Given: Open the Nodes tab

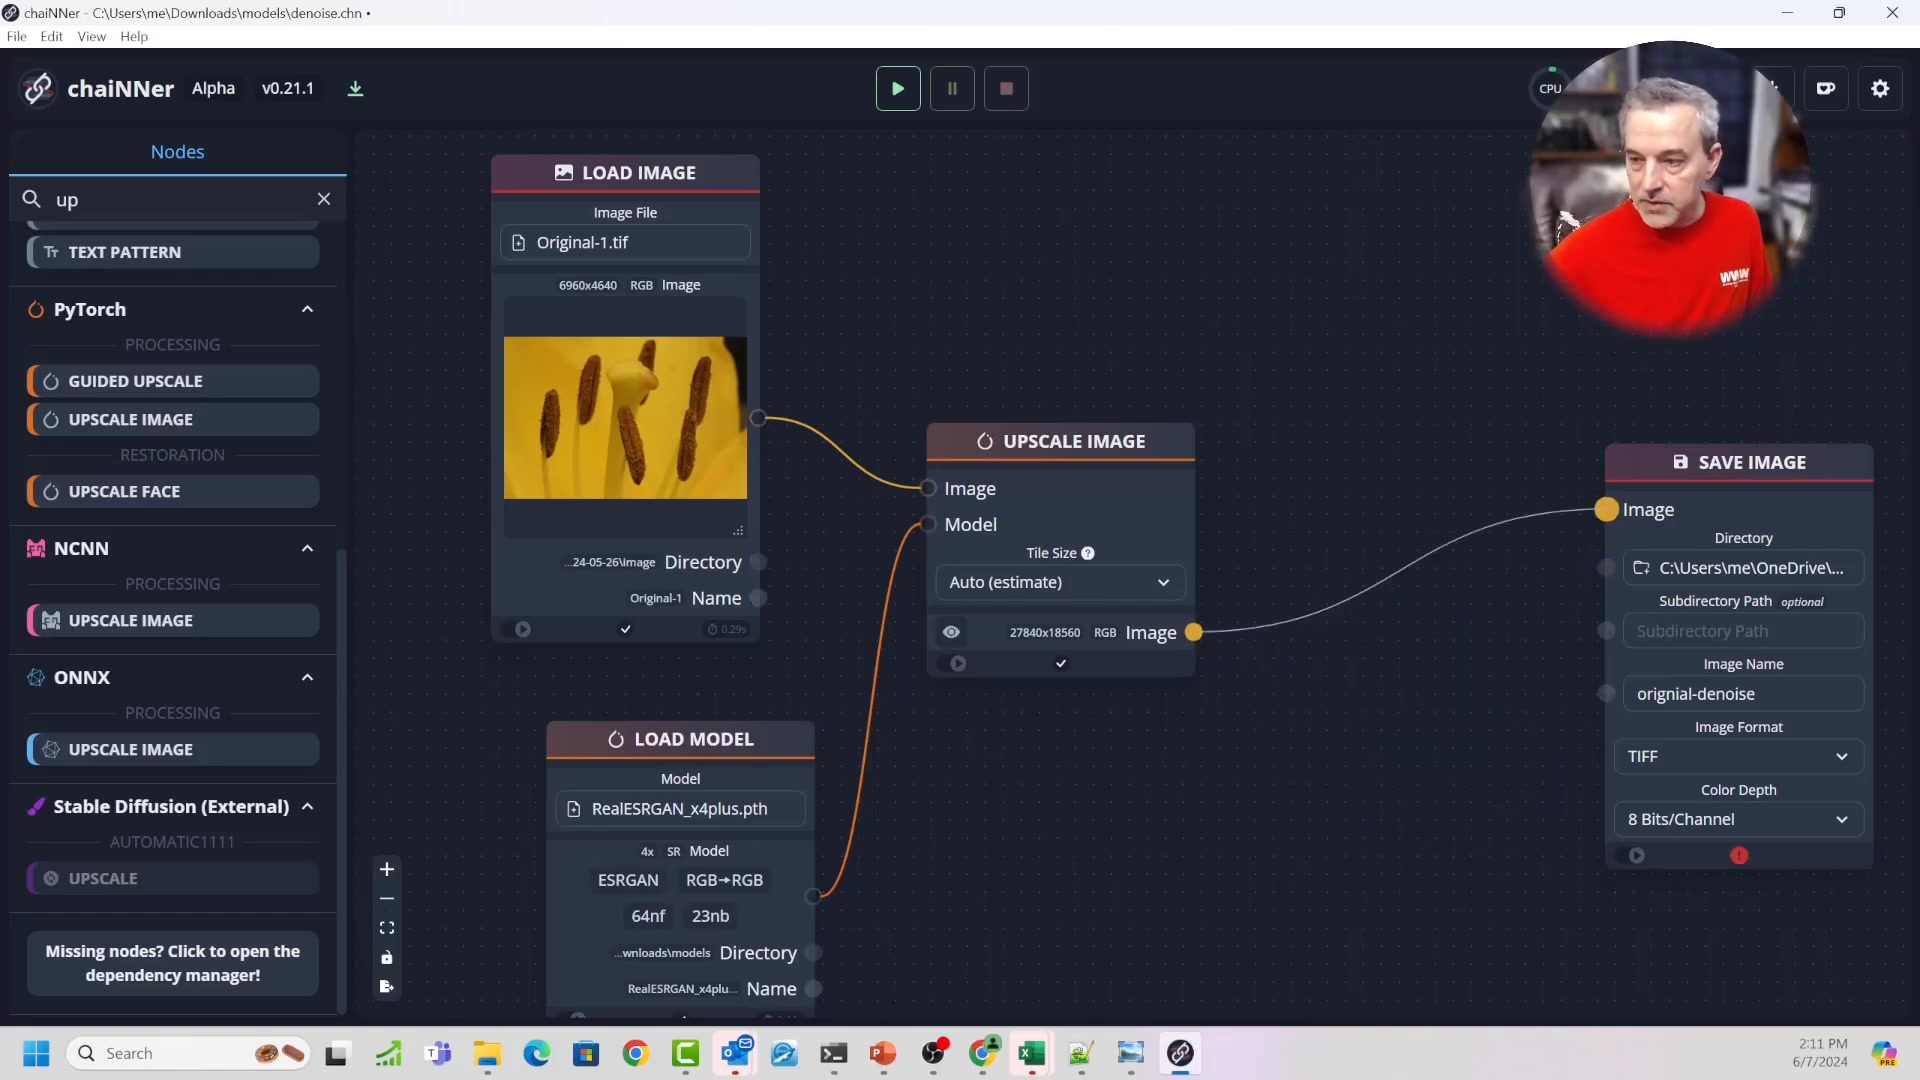Looking at the screenshot, I should tap(177, 152).
